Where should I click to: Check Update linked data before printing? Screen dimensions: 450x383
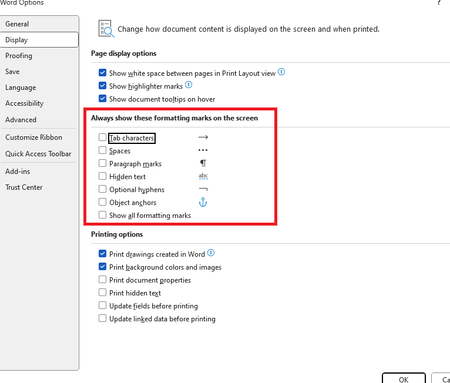point(102,318)
